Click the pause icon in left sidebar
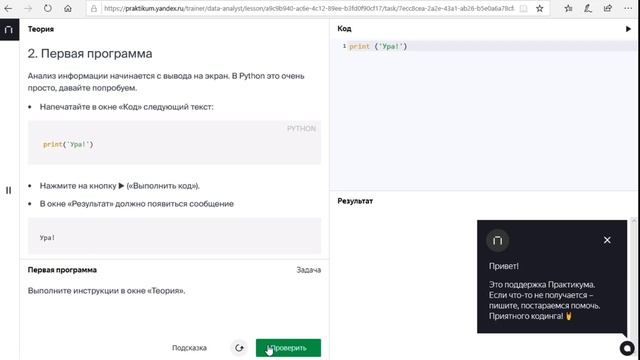The image size is (640, 360). [x=9, y=190]
